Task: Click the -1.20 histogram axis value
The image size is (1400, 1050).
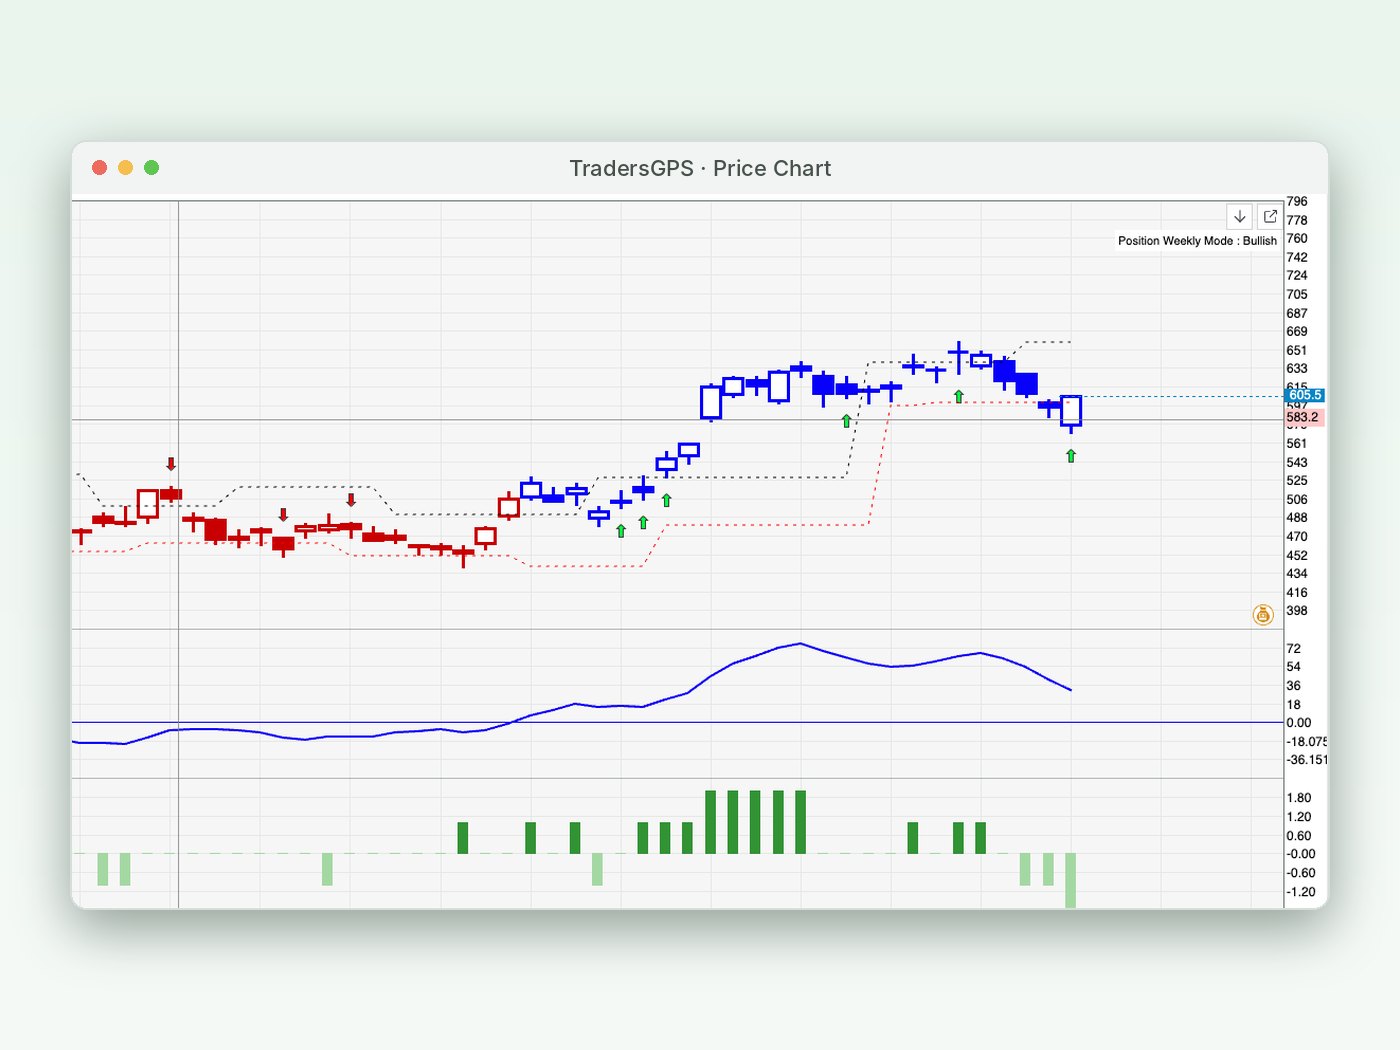Action: click(x=1301, y=892)
